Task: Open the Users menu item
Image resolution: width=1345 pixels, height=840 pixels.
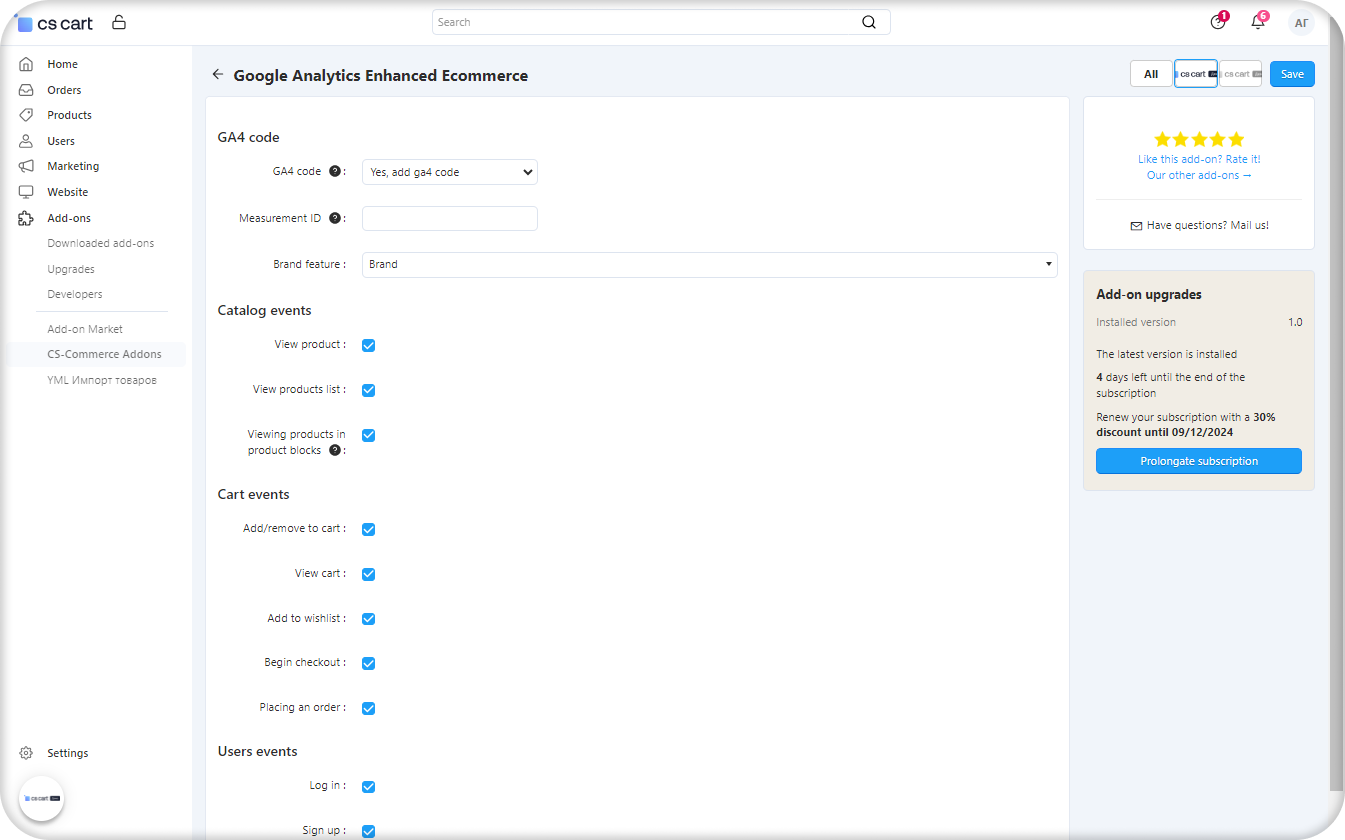Action: [x=61, y=141]
